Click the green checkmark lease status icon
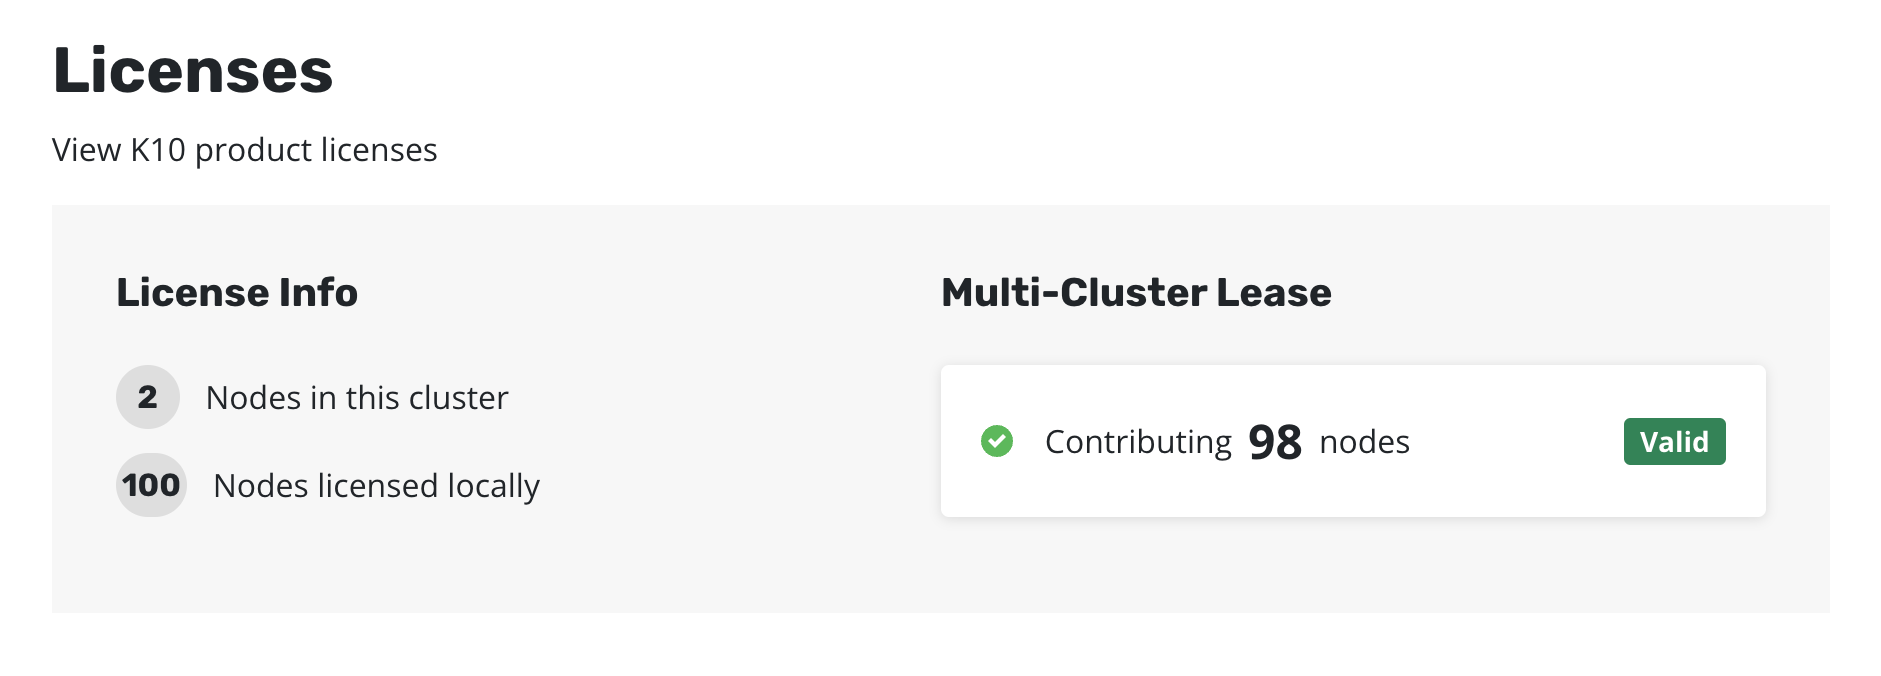 [996, 441]
